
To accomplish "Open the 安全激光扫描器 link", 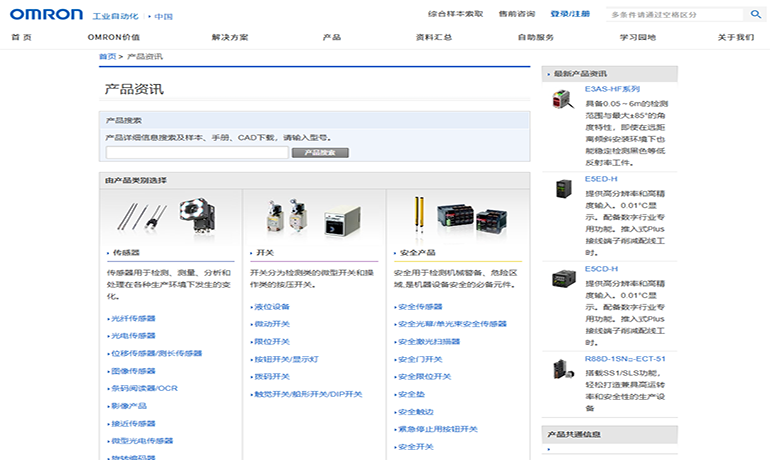I will (429, 341).
